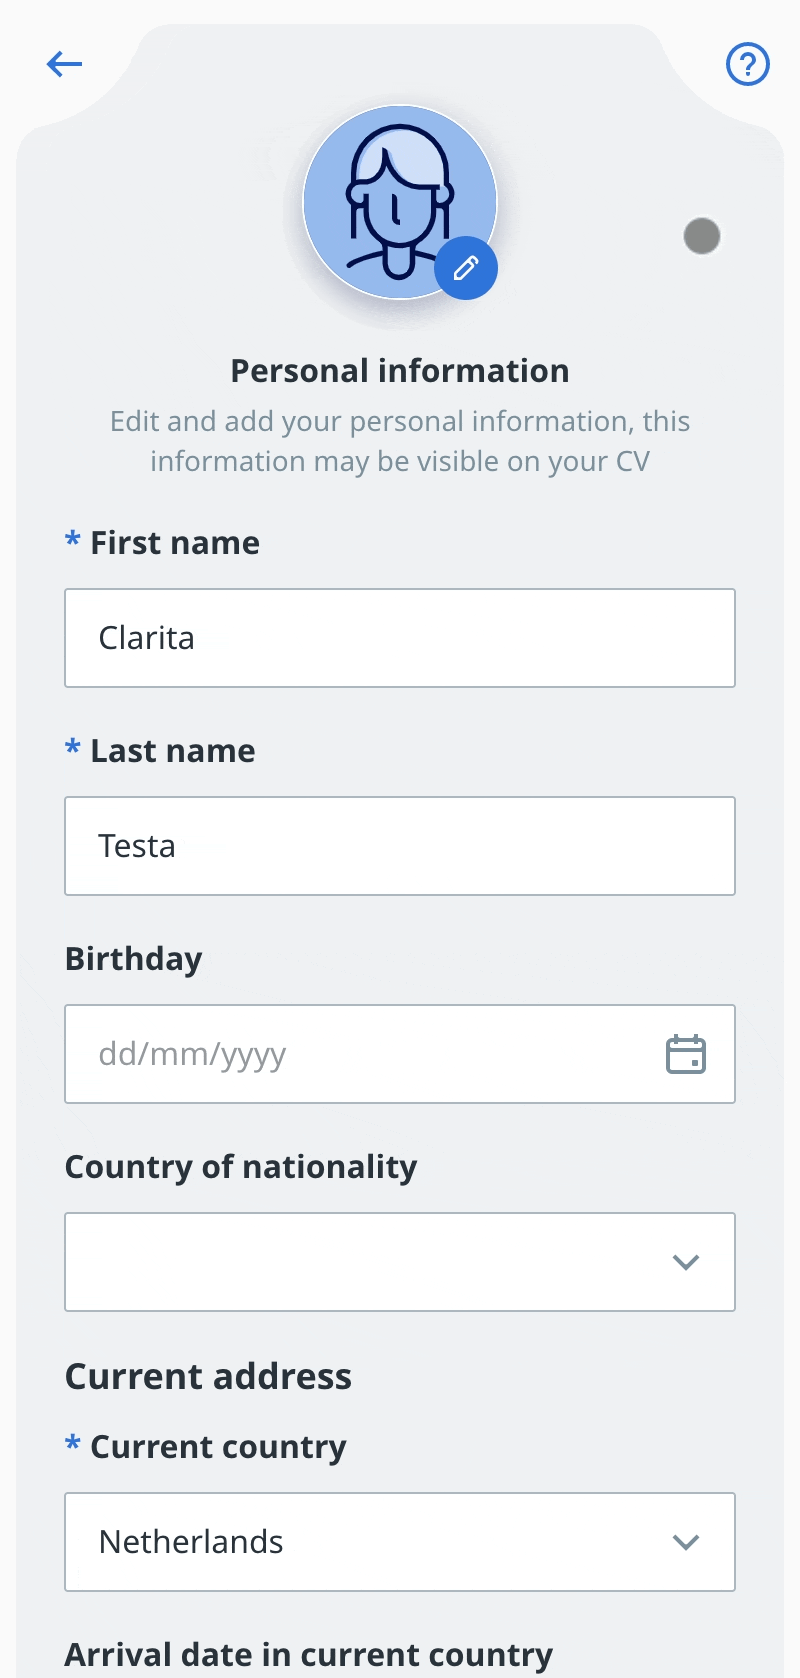Click the chevron in Country of nationality box
This screenshot has width=800, height=1678.
(x=686, y=1262)
